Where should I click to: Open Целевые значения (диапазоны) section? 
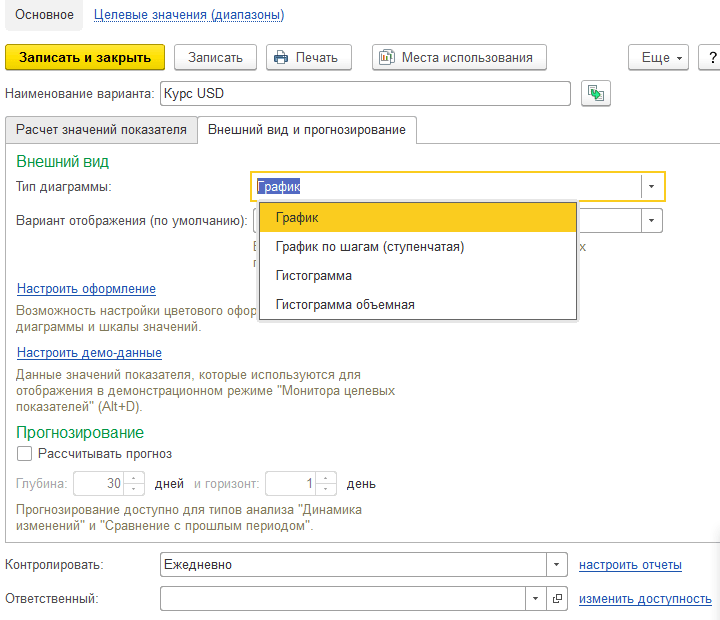coord(188,15)
